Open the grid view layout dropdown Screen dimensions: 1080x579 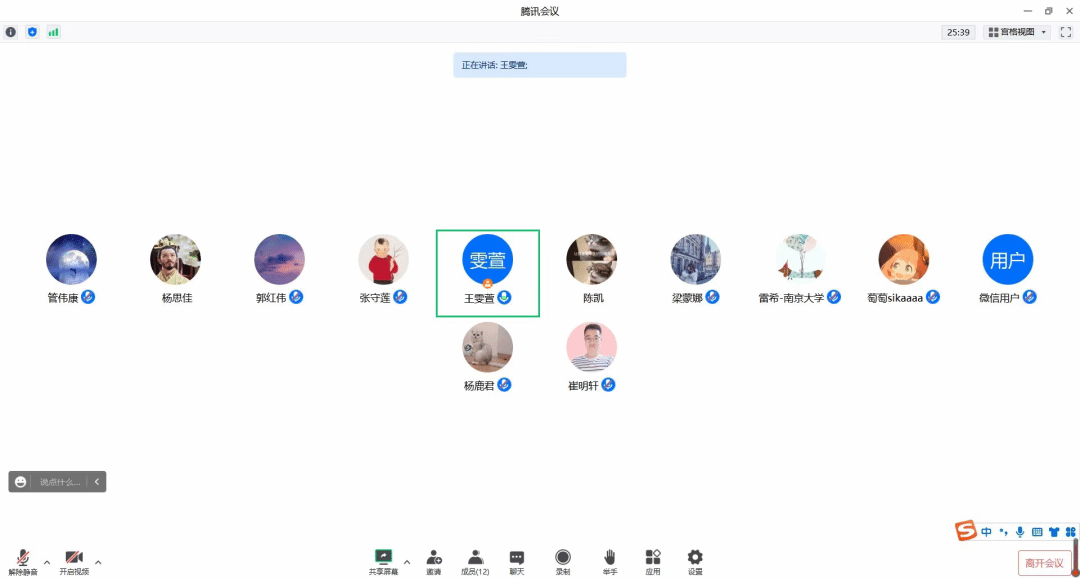1017,32
